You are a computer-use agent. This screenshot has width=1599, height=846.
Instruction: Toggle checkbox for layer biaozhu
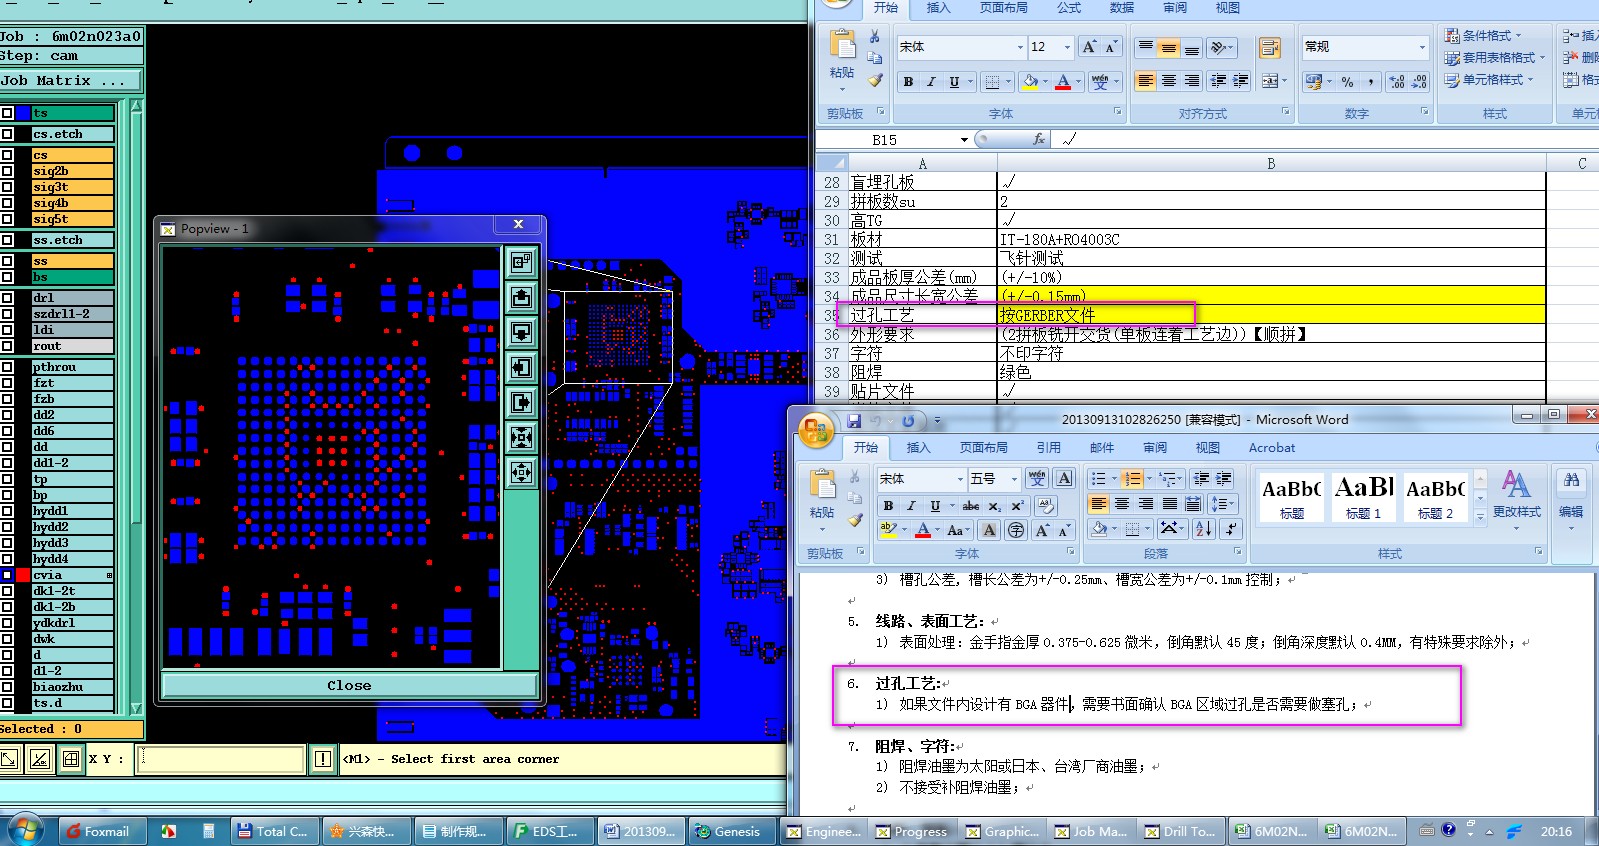(7, 687)
